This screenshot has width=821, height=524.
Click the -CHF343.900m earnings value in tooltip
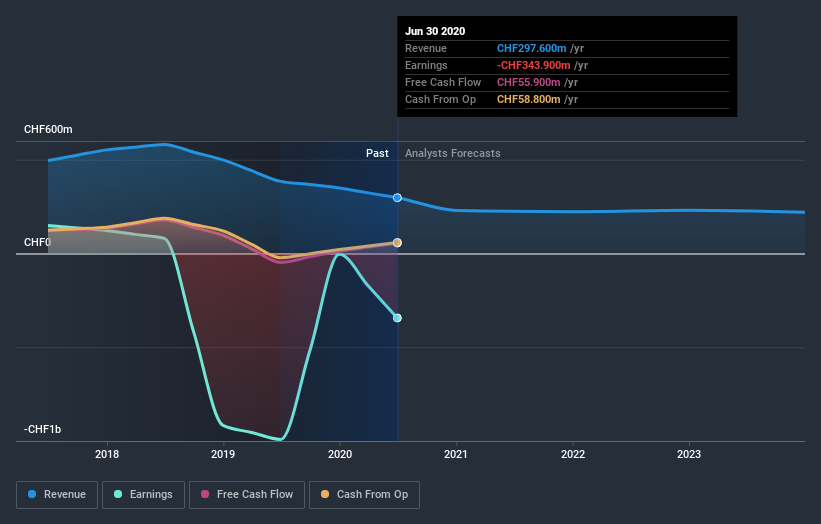click(534, 65)
